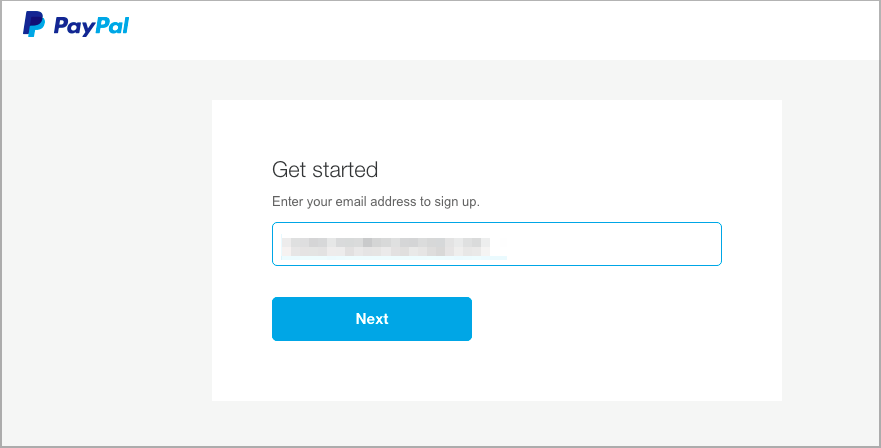Click gray page background beneath the card
This screenshot has width=881, height=448.
click(x=497, y=423)
